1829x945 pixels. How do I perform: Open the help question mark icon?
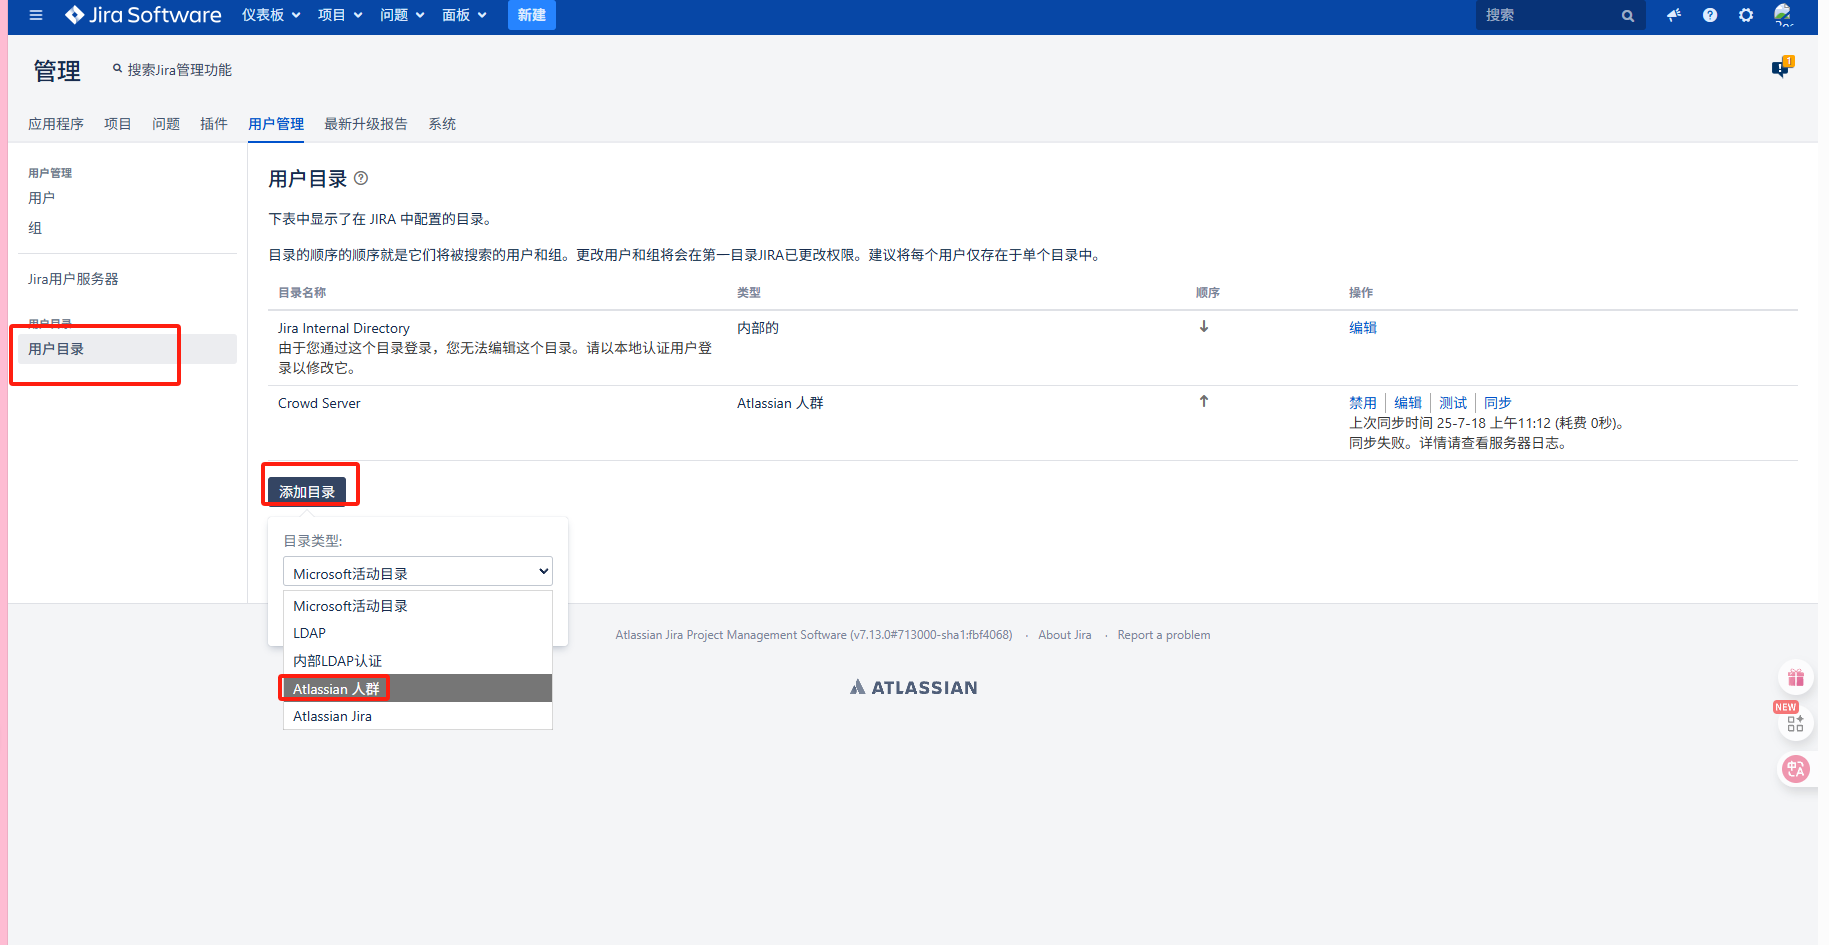tap(1710, 15)
